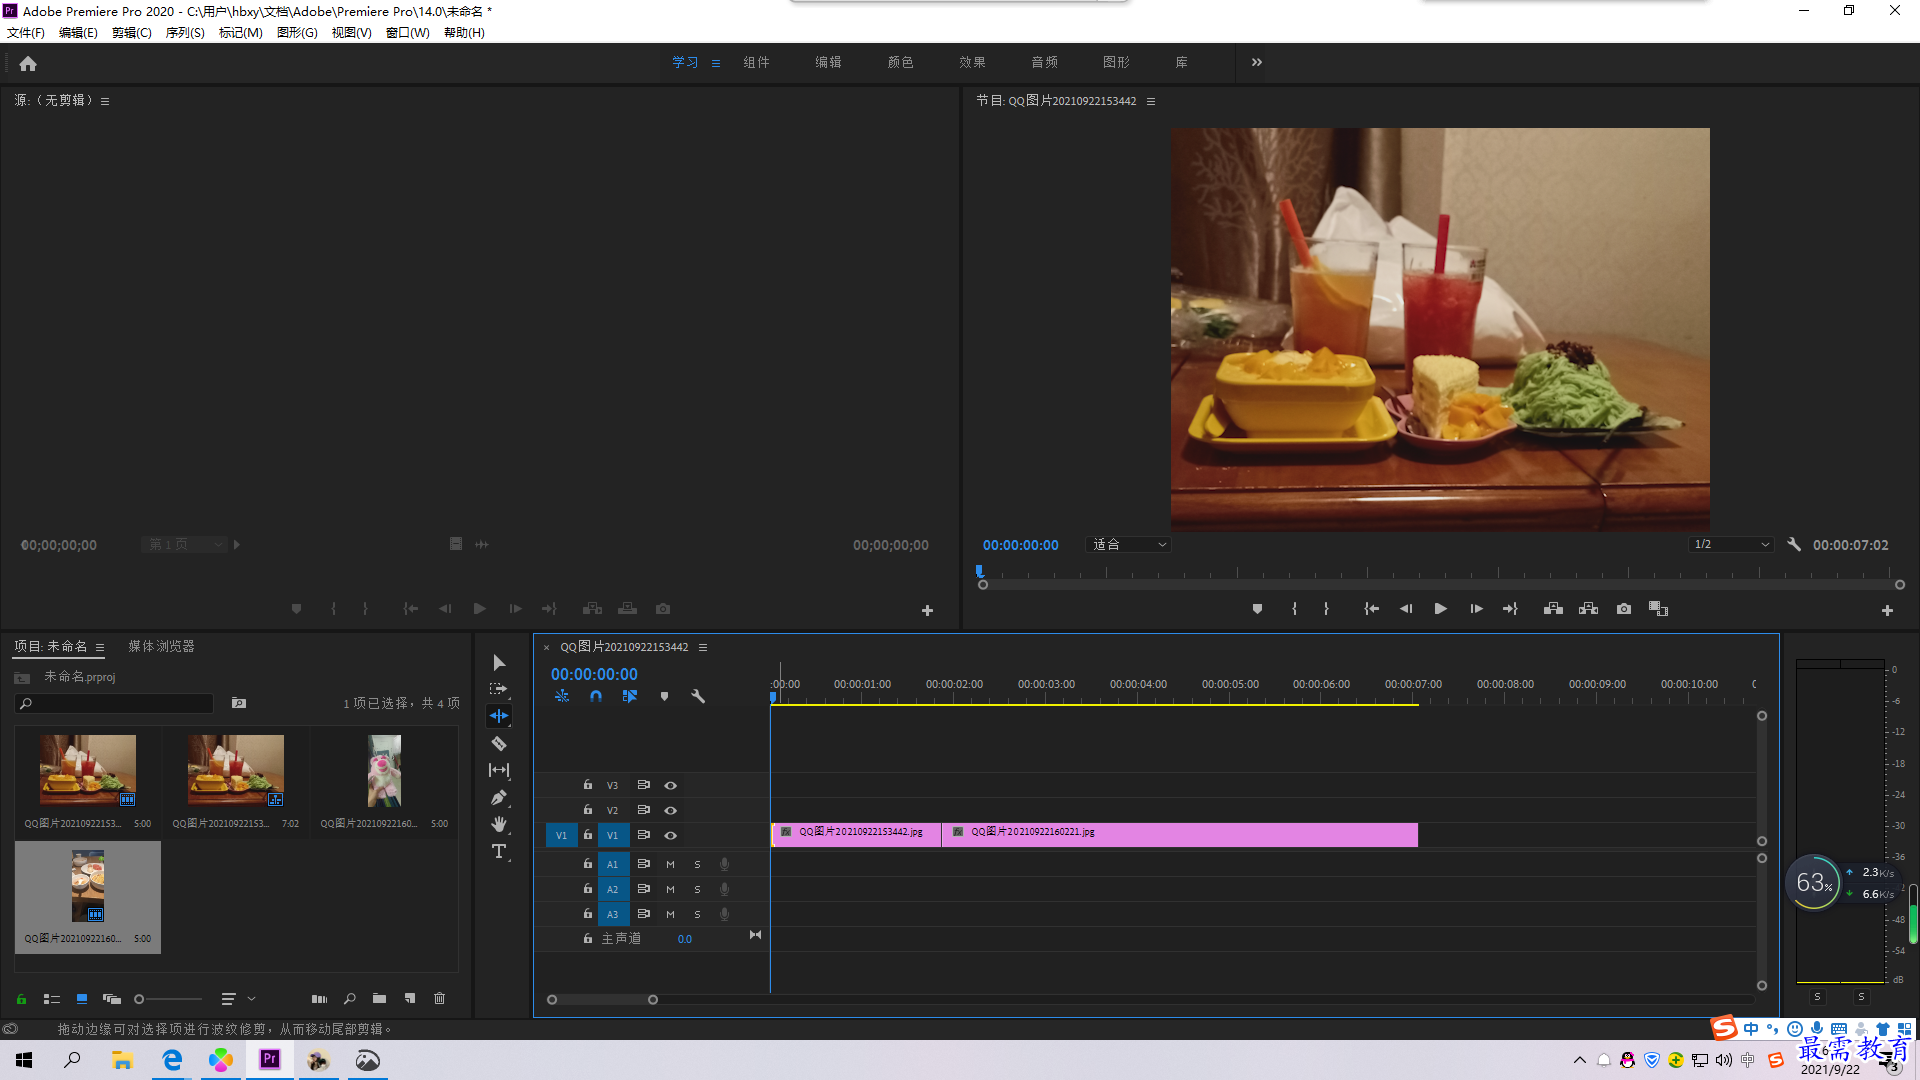Click Add Marker in Program Monitor
Image resolution: width=1920 pixels, height=1080 pixels.
[1257, 609]
